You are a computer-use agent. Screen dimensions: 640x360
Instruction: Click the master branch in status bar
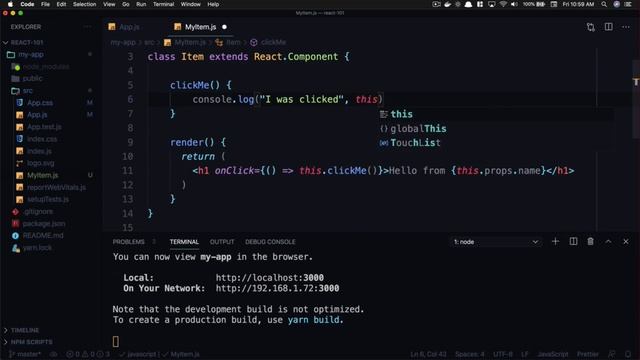(25, 354)
